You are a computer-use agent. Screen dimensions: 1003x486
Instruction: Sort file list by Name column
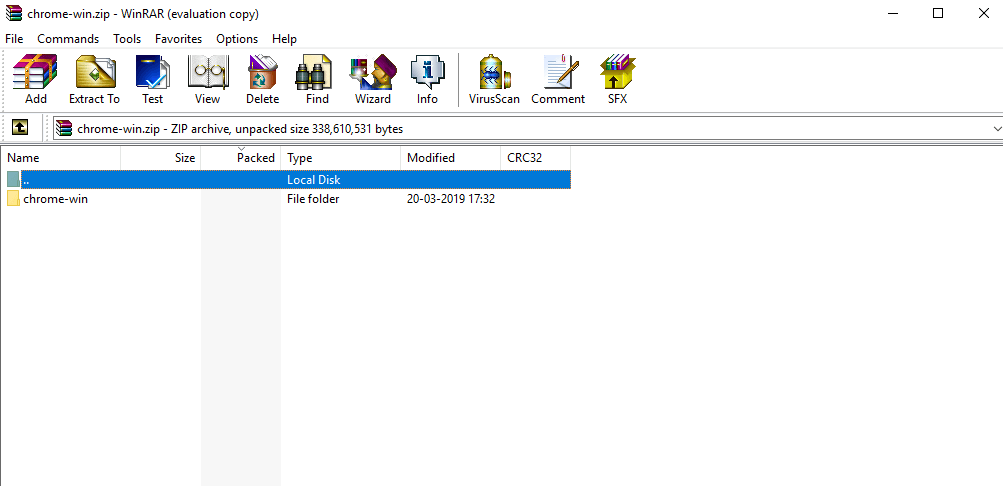60,158
